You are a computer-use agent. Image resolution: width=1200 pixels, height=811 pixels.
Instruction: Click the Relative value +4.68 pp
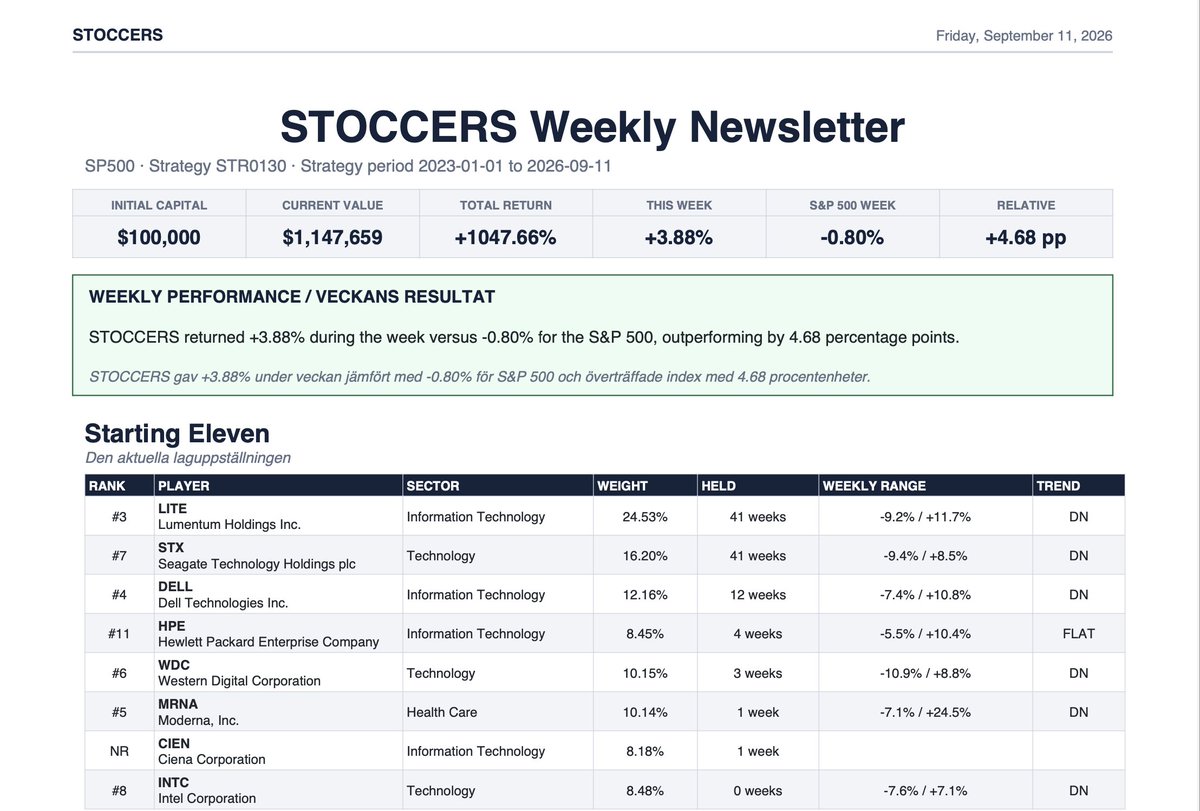point(1026,238)
